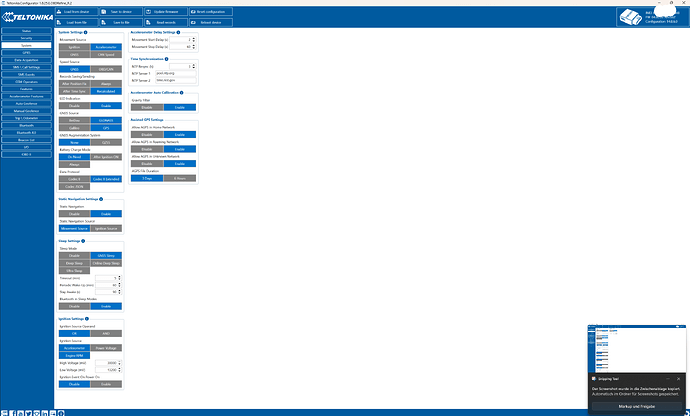The height and width of the screenshot is (416, 690).
Task: Open the Security section
Action: coord(26,38)
